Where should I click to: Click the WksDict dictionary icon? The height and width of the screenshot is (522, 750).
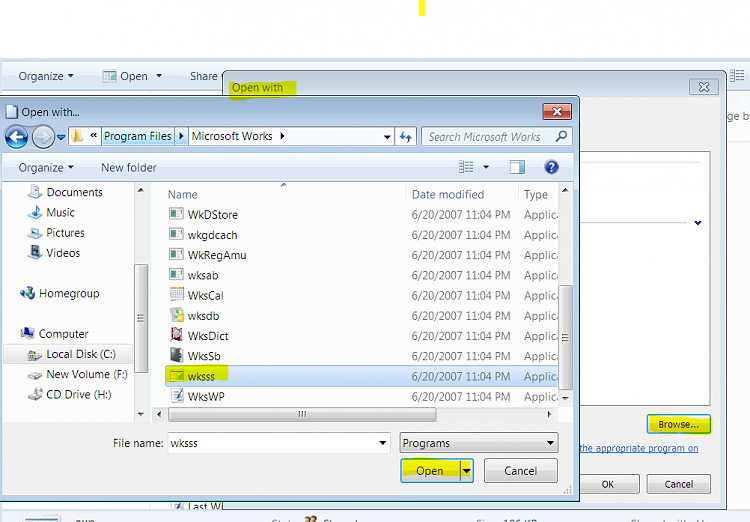coord(176,335)
